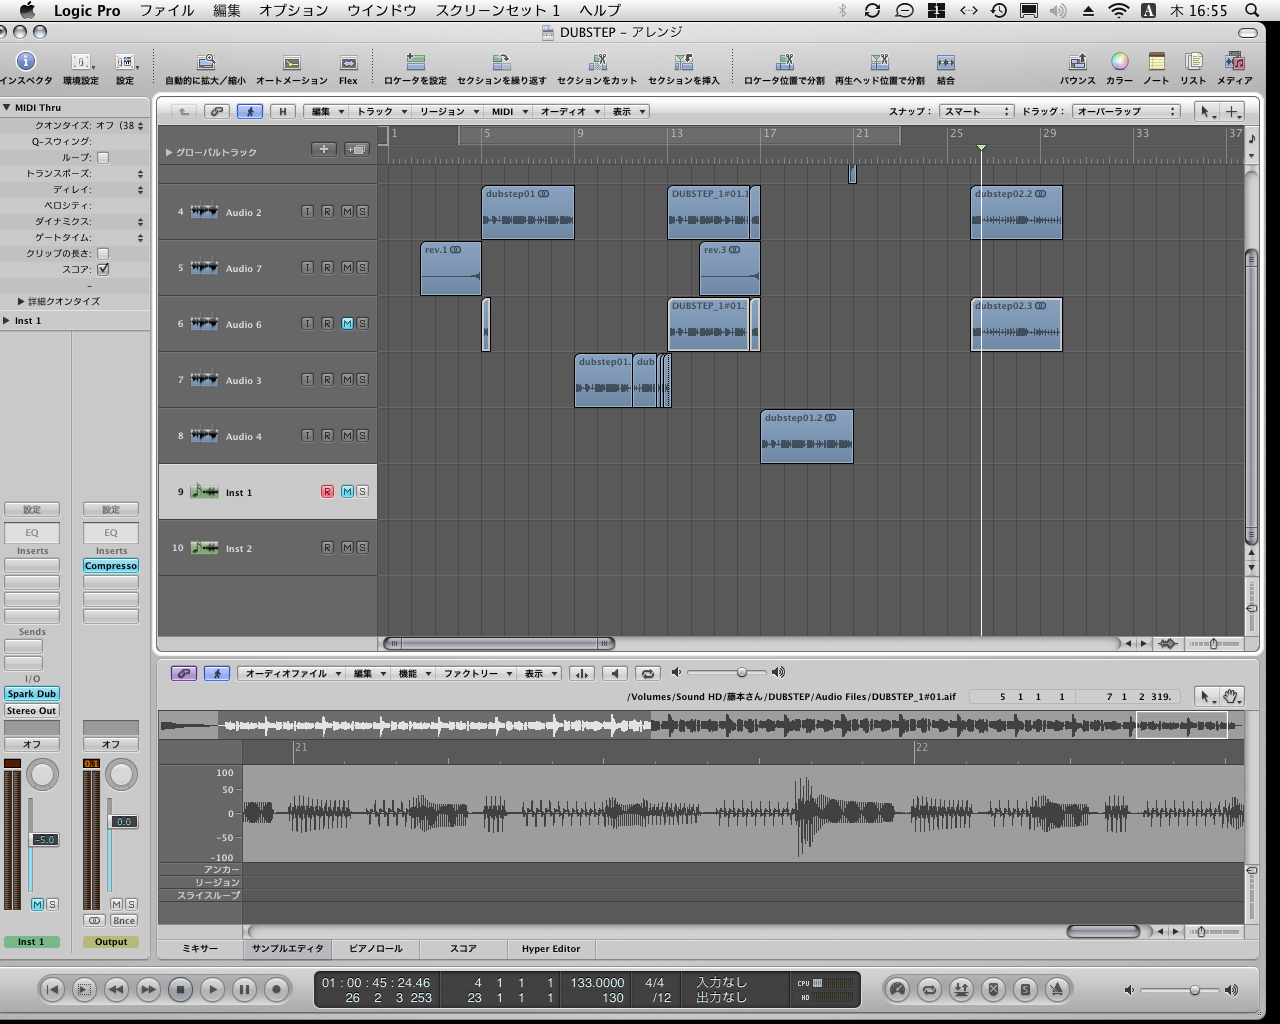Click the 設定 settings toolbar icon
The image size is (1280, 1024).
[125, 62]
